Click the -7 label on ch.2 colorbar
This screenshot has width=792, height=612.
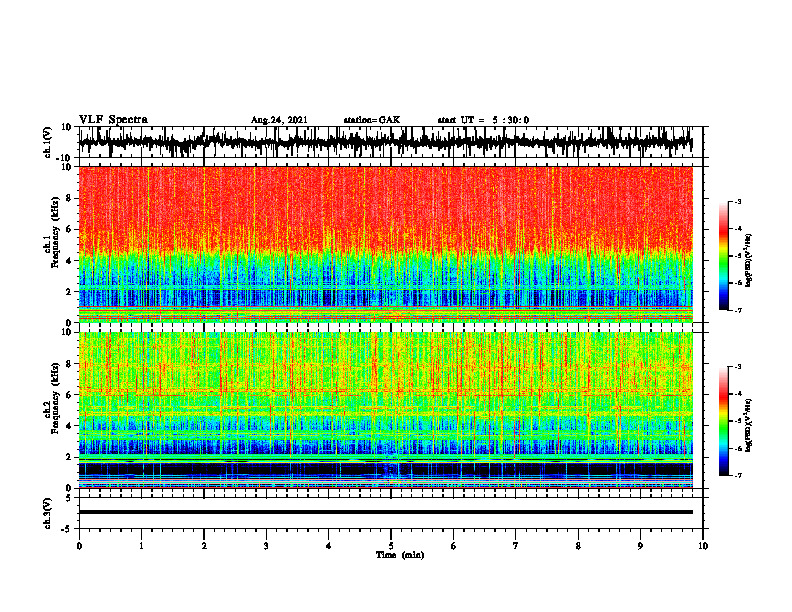738,475
